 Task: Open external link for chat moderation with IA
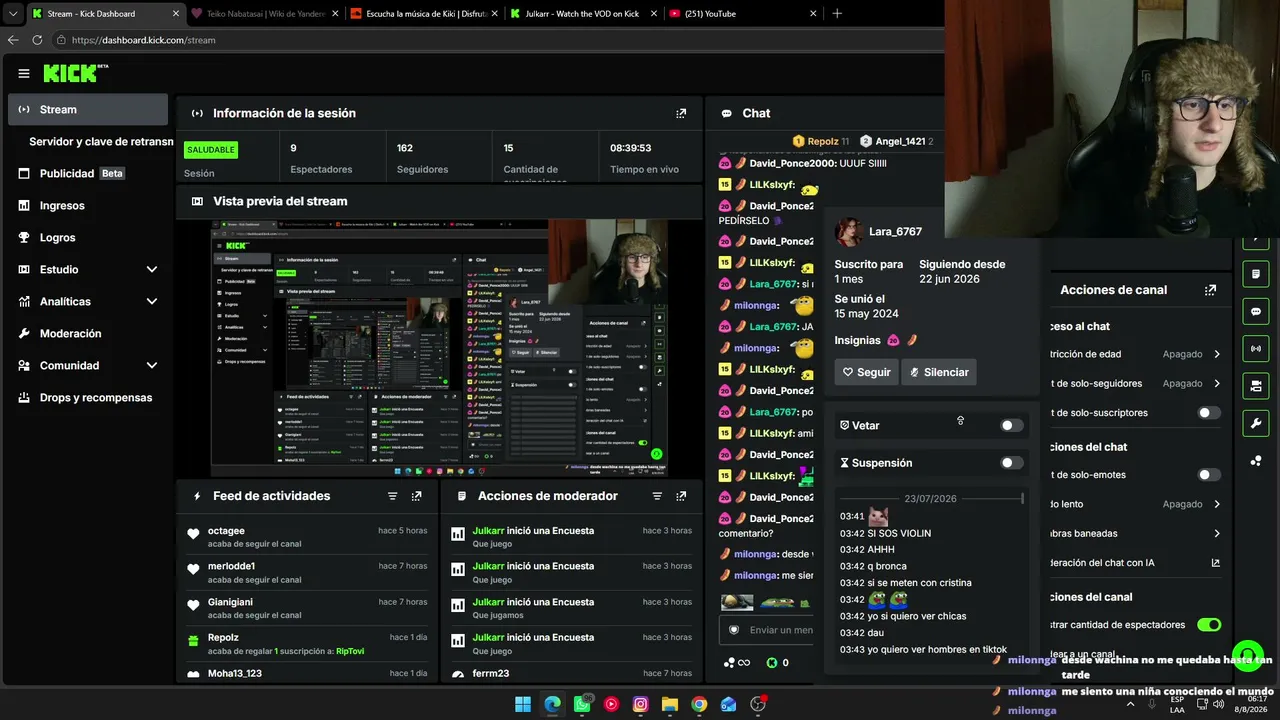click(1216, 563)
